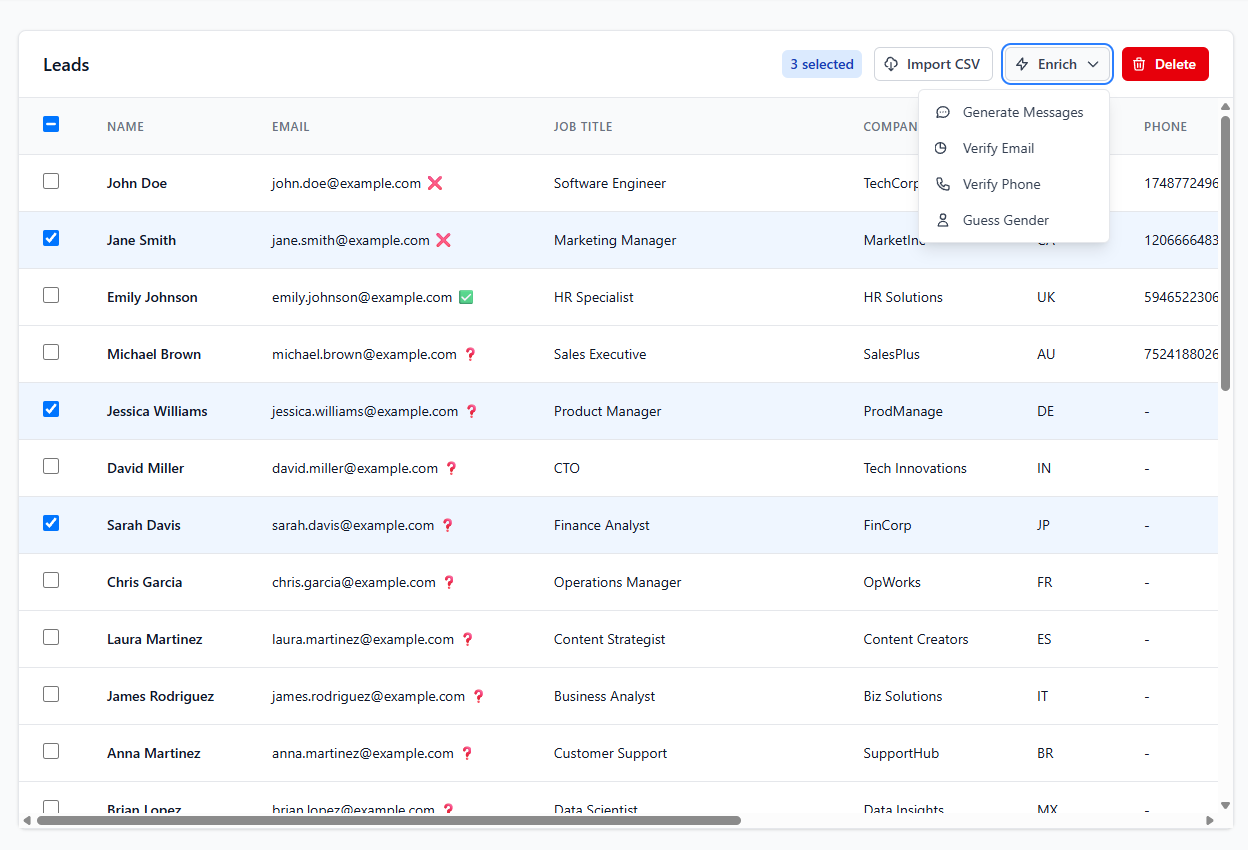Screen dimensions: 1248x850
Task: Click the trash icon in Delete button
Action: (x=1139, y=64)
